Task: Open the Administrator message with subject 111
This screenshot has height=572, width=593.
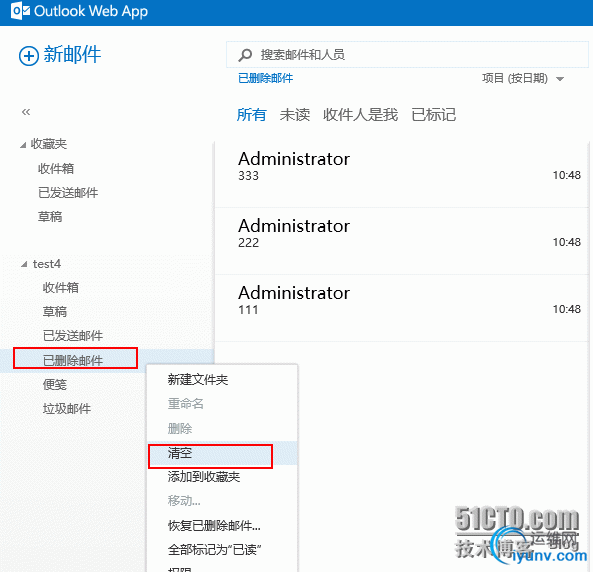Action: click(x=402, y=308)
